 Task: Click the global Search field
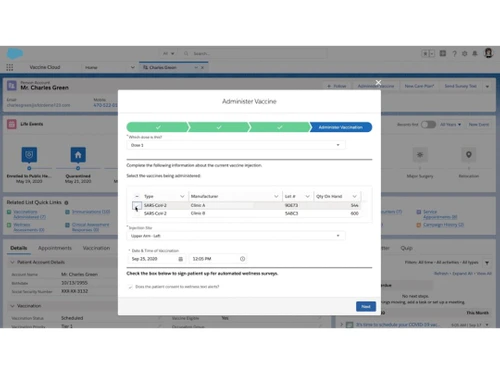[x=255, y=53]
